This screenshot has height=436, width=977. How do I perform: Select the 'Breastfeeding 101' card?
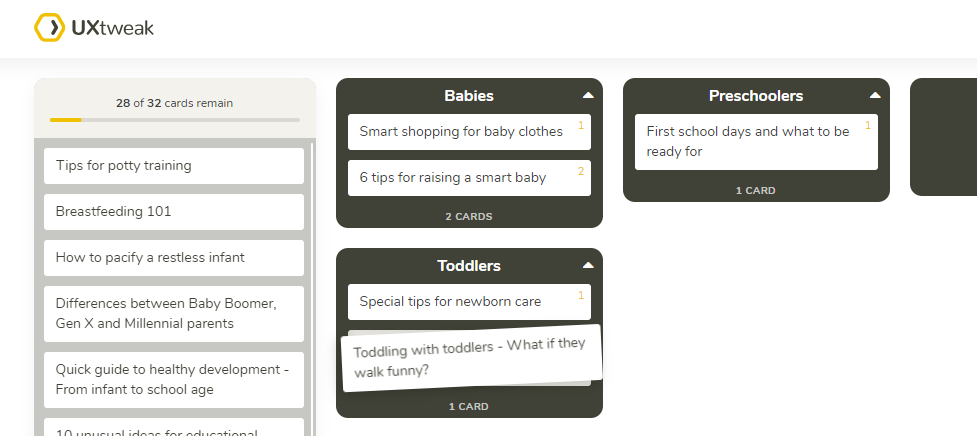tap(174, 212)
